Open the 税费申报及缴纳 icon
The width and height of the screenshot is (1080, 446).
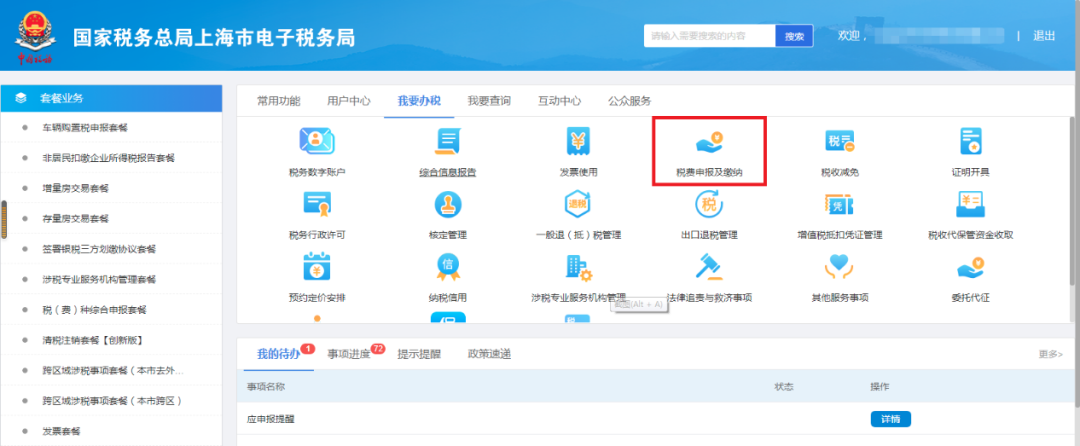click(709, 142)
